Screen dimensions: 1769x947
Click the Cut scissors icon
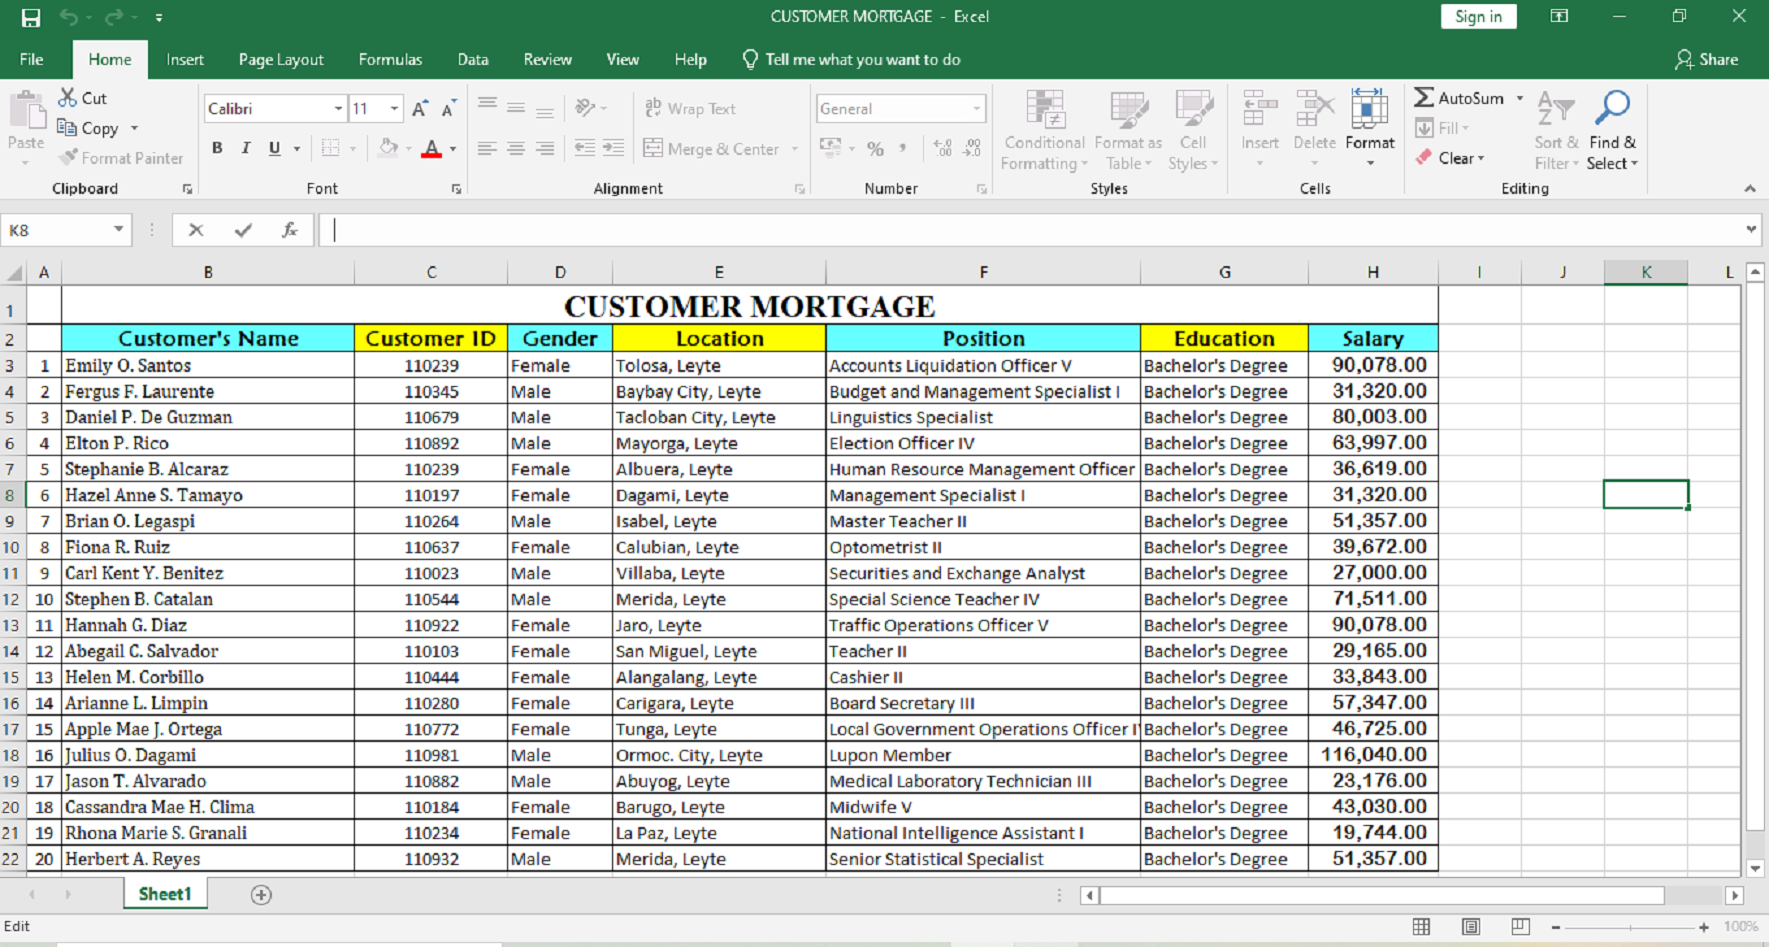[x=67, y=97]
